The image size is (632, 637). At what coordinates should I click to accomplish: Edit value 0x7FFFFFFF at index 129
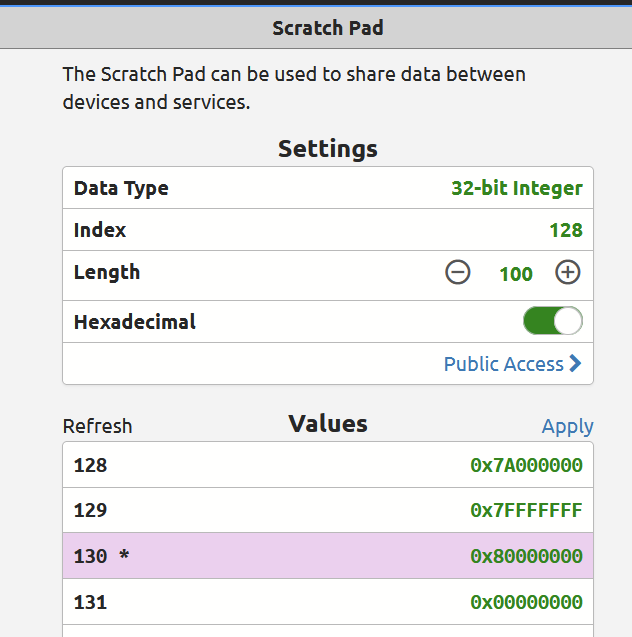tap(526, 510)
